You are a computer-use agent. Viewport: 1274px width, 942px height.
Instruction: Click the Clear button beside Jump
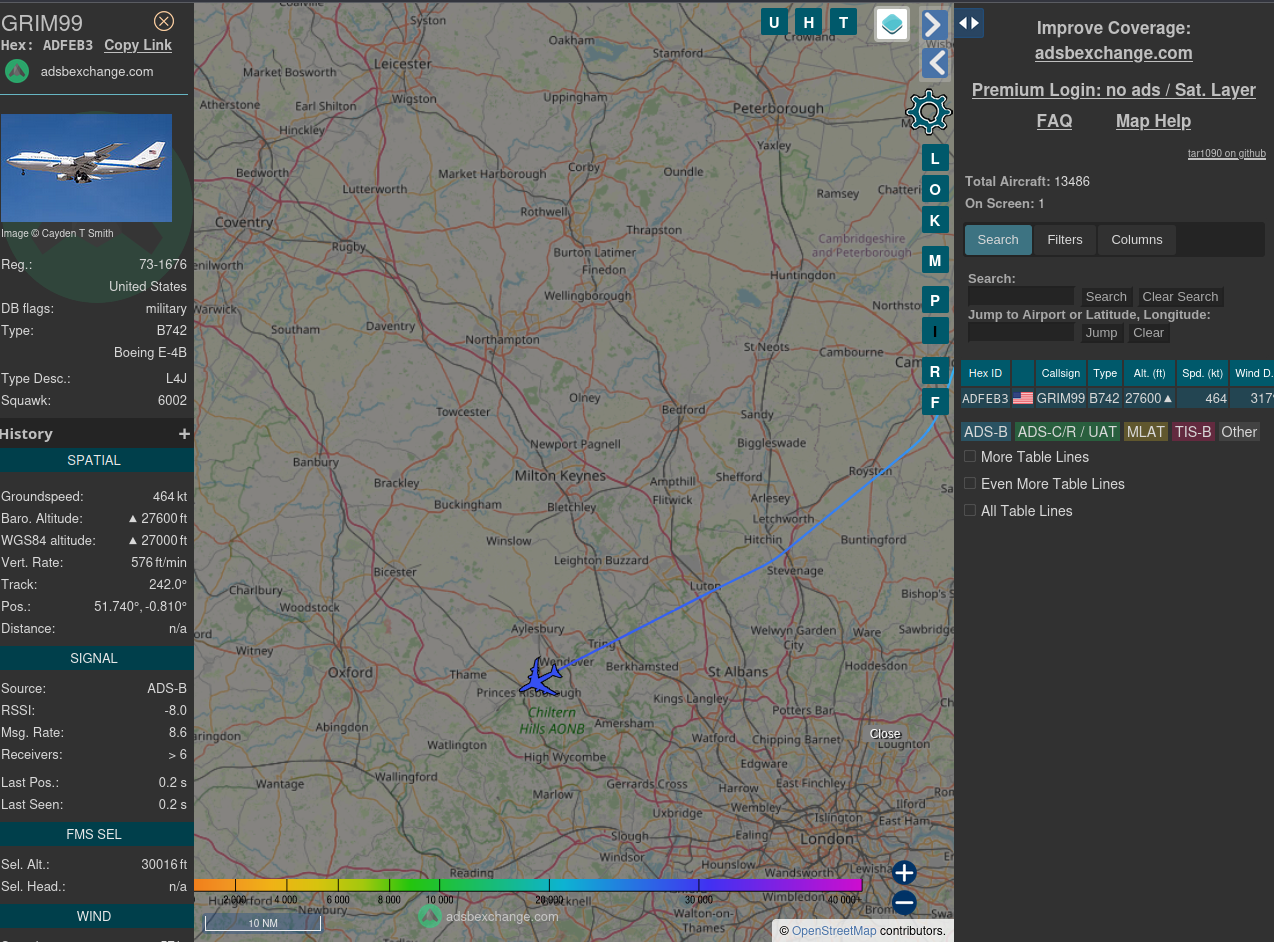[x=1148, y=332]
